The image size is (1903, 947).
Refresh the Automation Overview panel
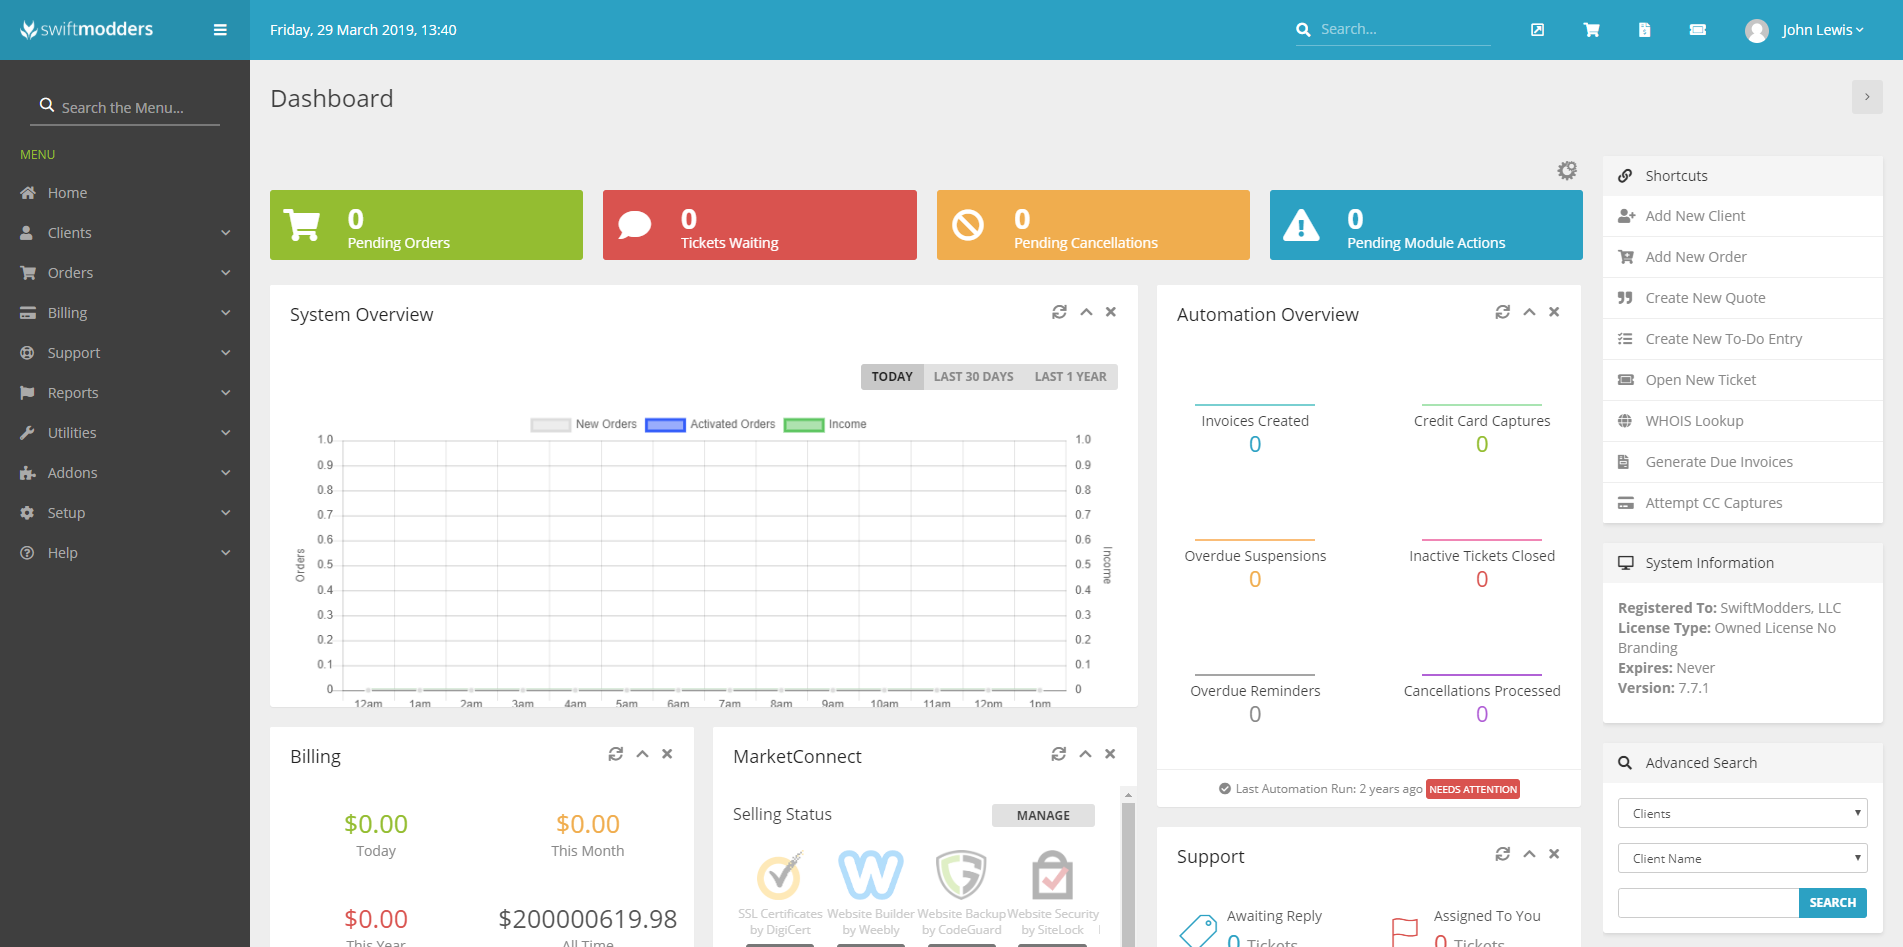pyautogui.click(x=1502, y=312)
